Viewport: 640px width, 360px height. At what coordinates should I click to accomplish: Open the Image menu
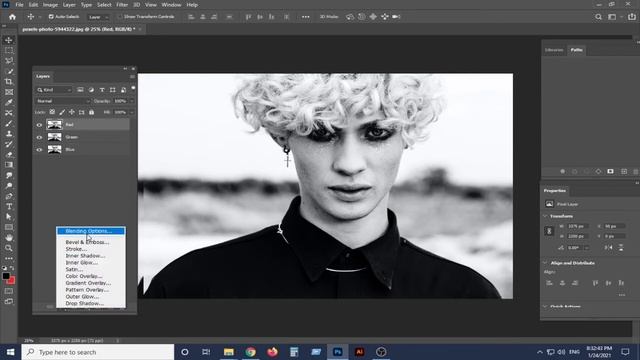click(x=50, y=5)
